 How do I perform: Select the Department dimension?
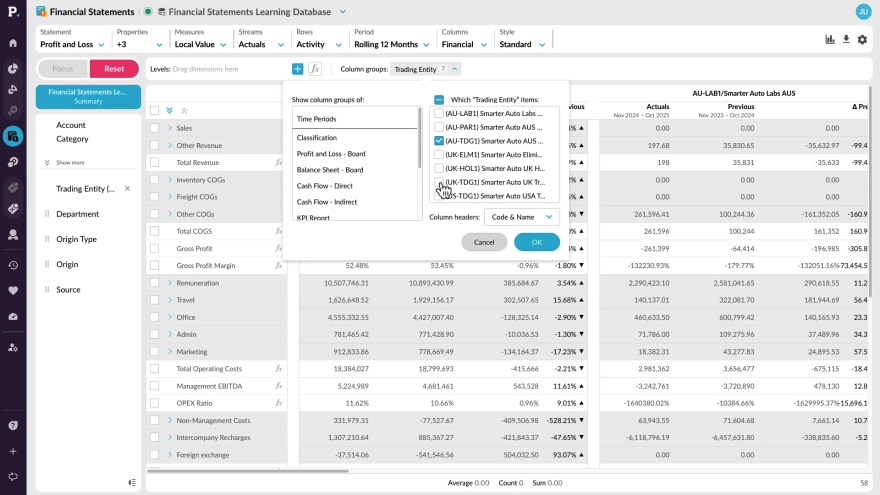pos(77,214)
